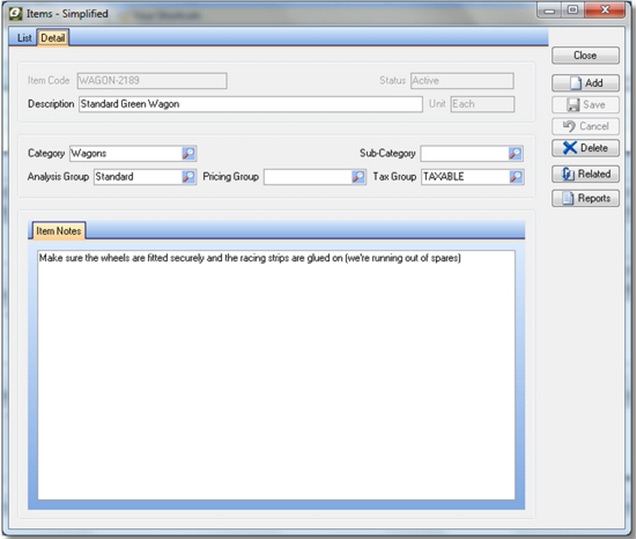636x539 pixels.
Task: Click the Tax Group lookup icon
Action: tap(515, 176)
